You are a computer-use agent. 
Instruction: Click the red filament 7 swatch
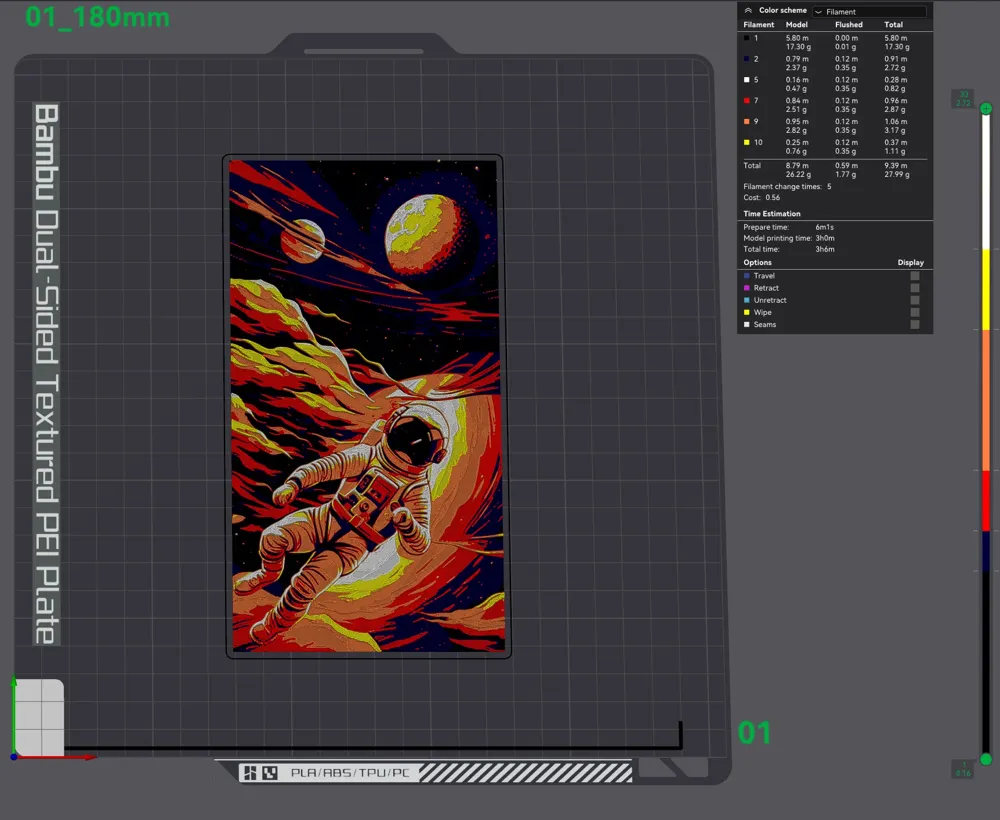pos(746,101)
